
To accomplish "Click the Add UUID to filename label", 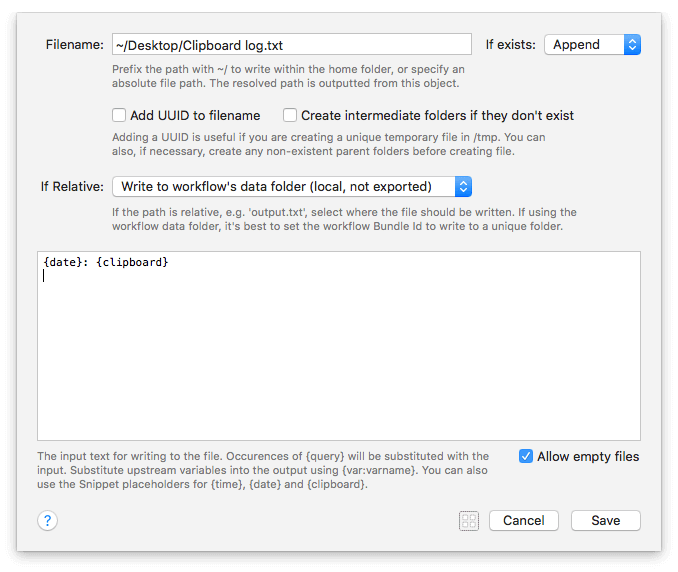I will pyautogui.click(x=195, y=115).
